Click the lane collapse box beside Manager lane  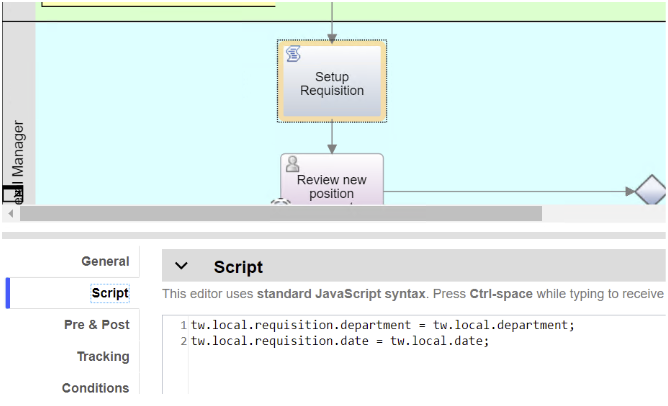pyautogui.click(x=12, y=195)
